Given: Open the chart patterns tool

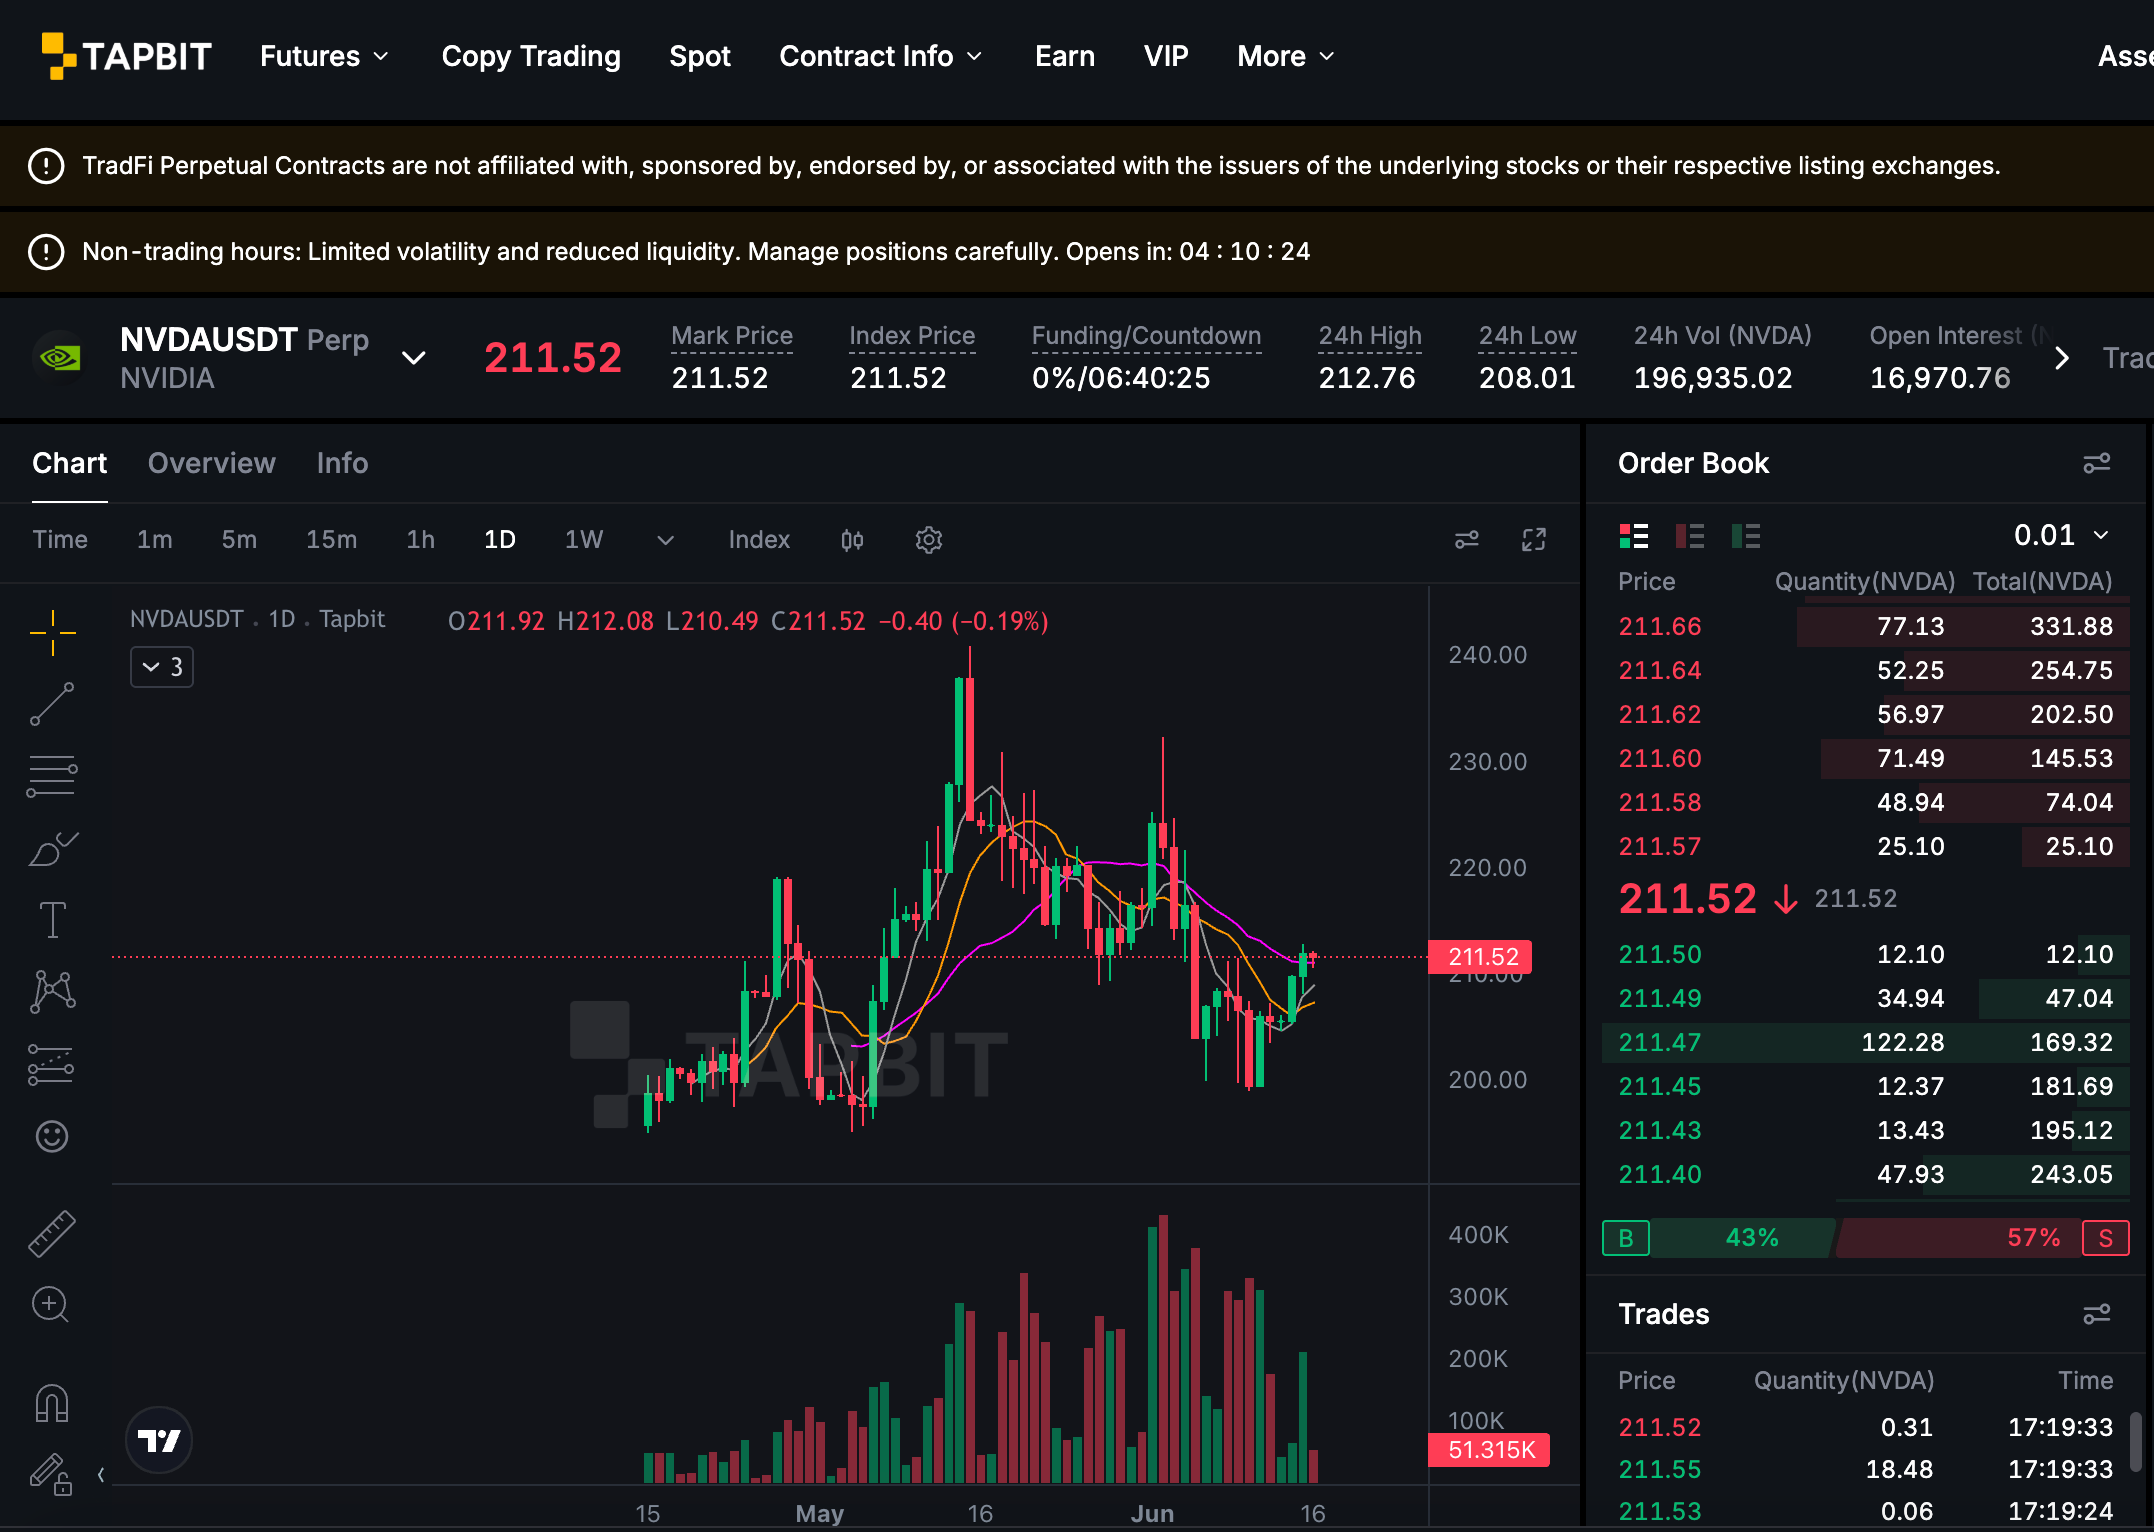Looking at the screenshot, I should (x=52, y=992).
